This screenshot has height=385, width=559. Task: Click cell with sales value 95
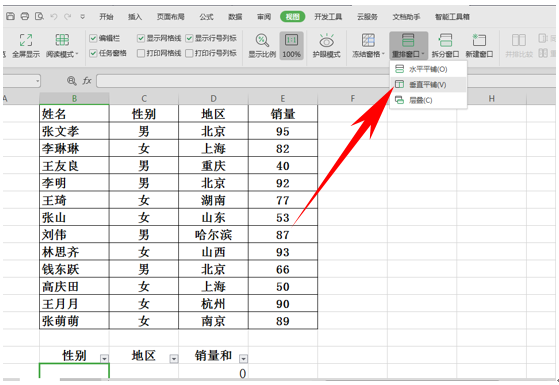283,131
